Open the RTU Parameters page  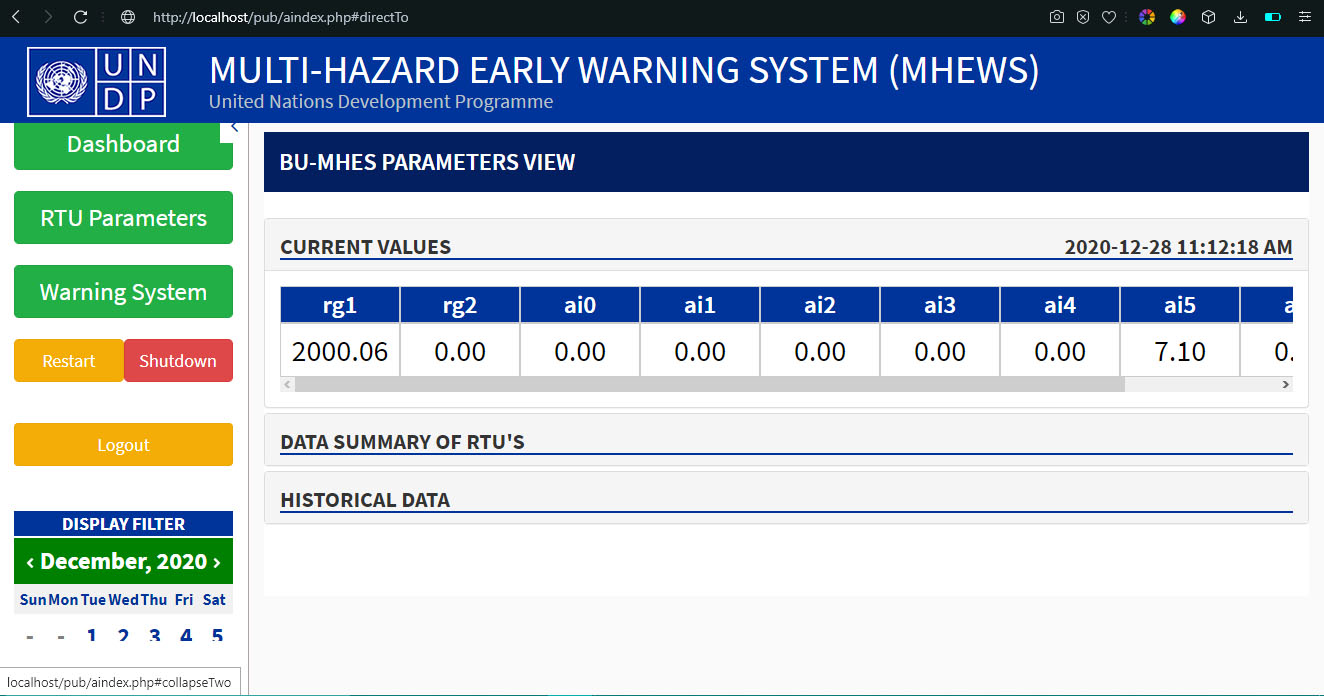tap(123, 218)
